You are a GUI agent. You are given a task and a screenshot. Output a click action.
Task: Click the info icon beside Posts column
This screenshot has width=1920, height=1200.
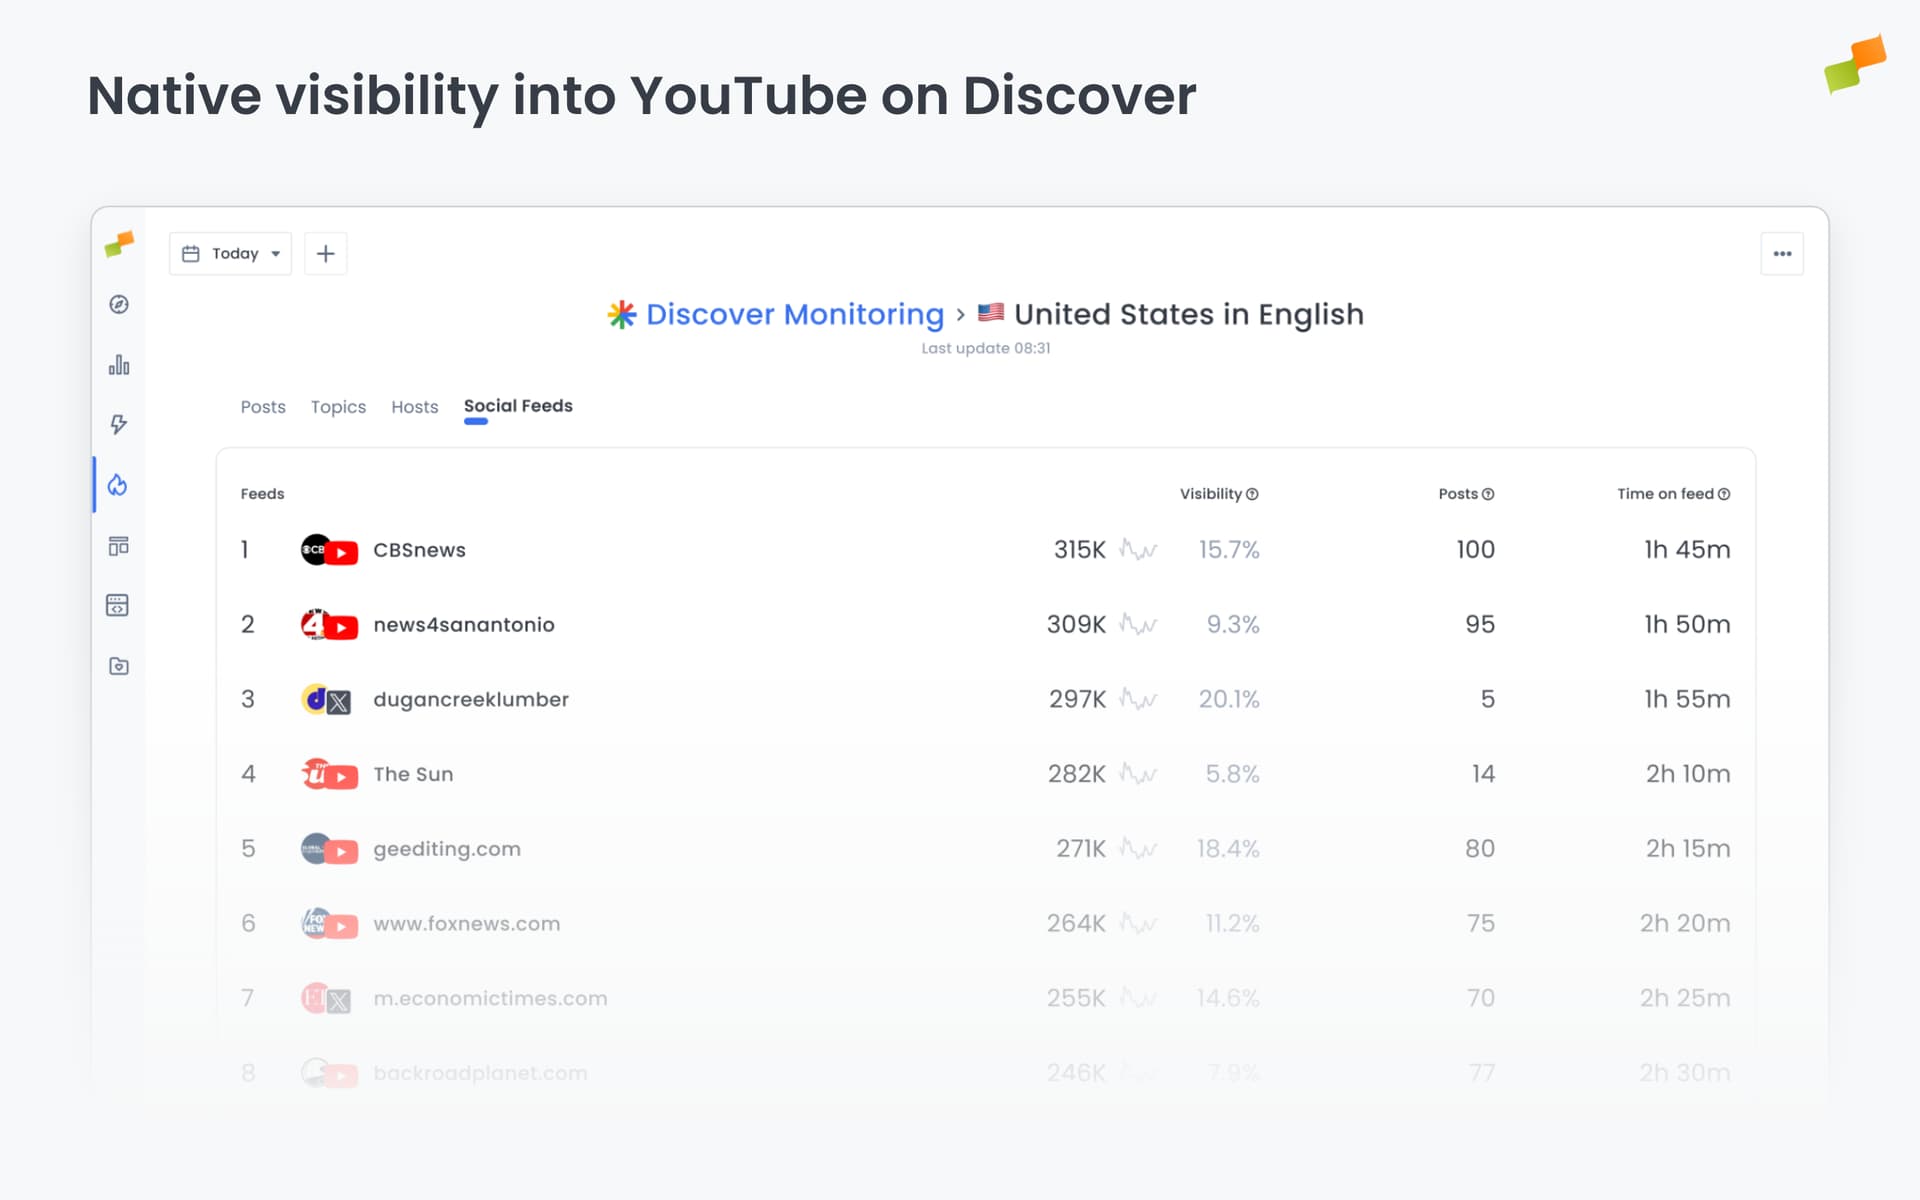[1488, 494]
